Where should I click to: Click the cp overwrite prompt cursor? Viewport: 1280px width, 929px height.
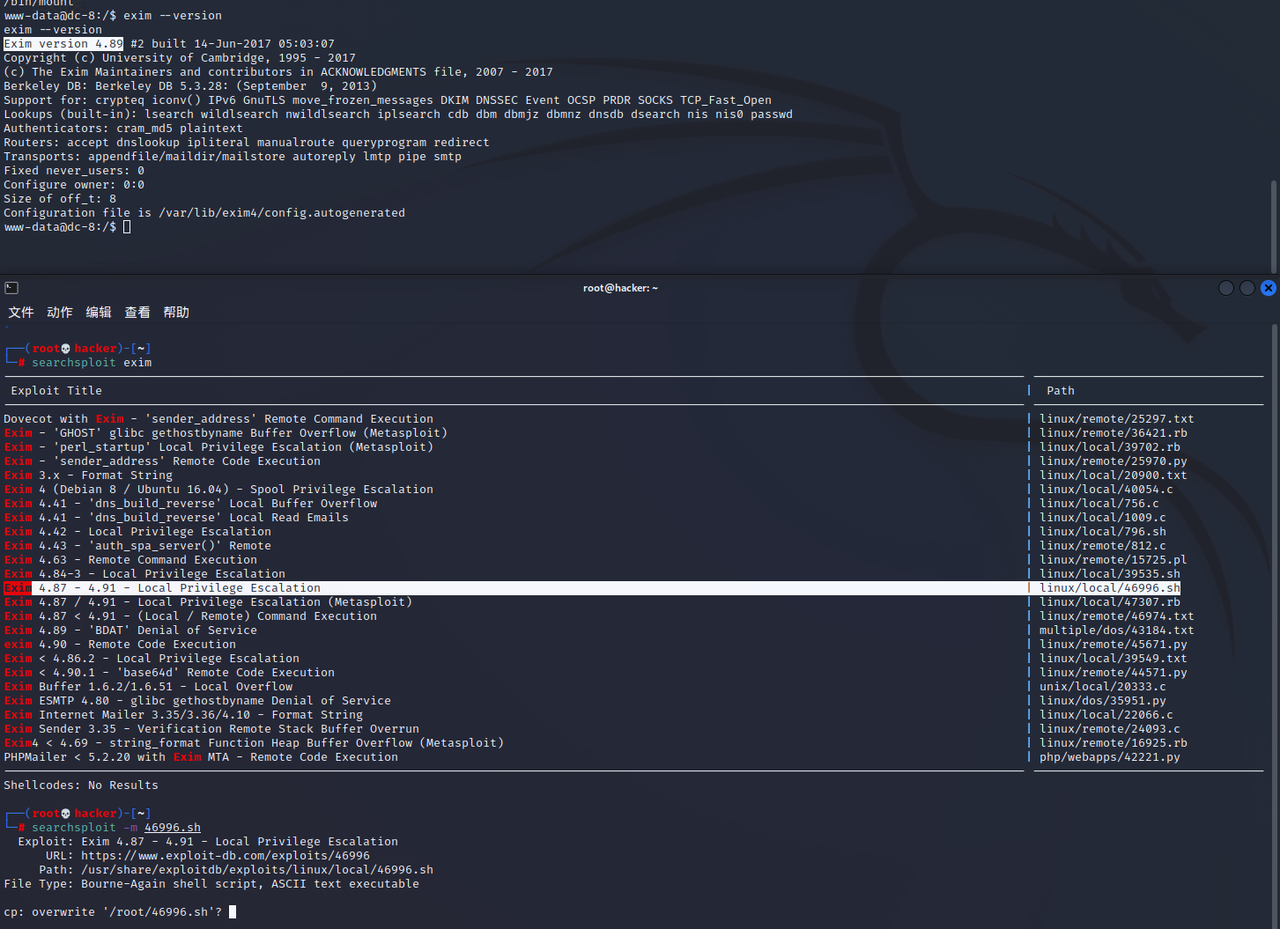tap(232, 912)
